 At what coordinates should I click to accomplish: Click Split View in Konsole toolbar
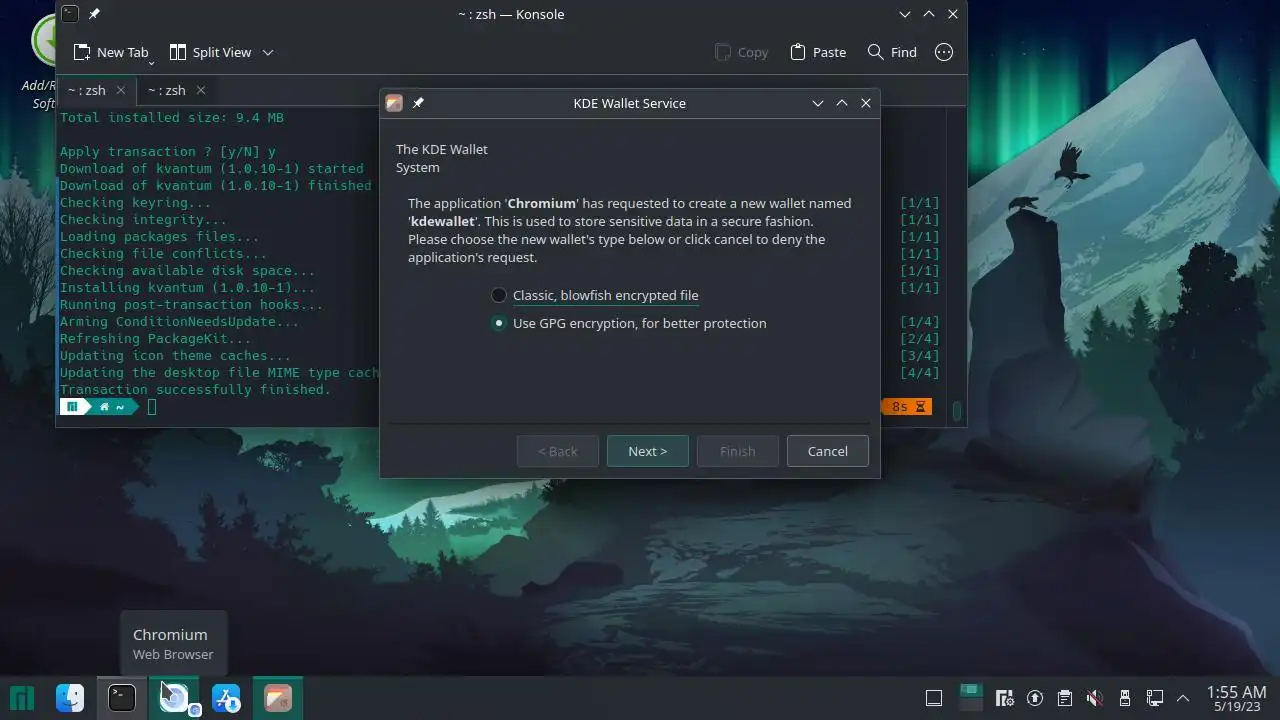click(210, 52)
